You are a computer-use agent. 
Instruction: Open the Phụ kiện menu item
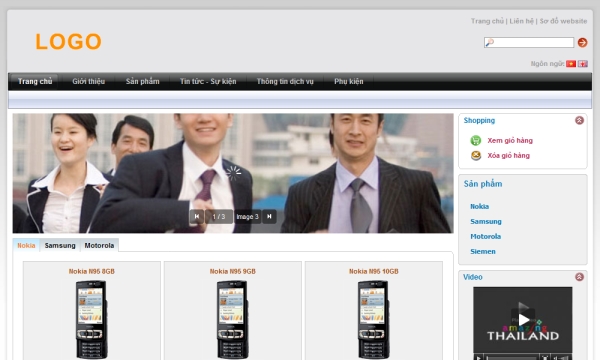(x=349, y=81)
